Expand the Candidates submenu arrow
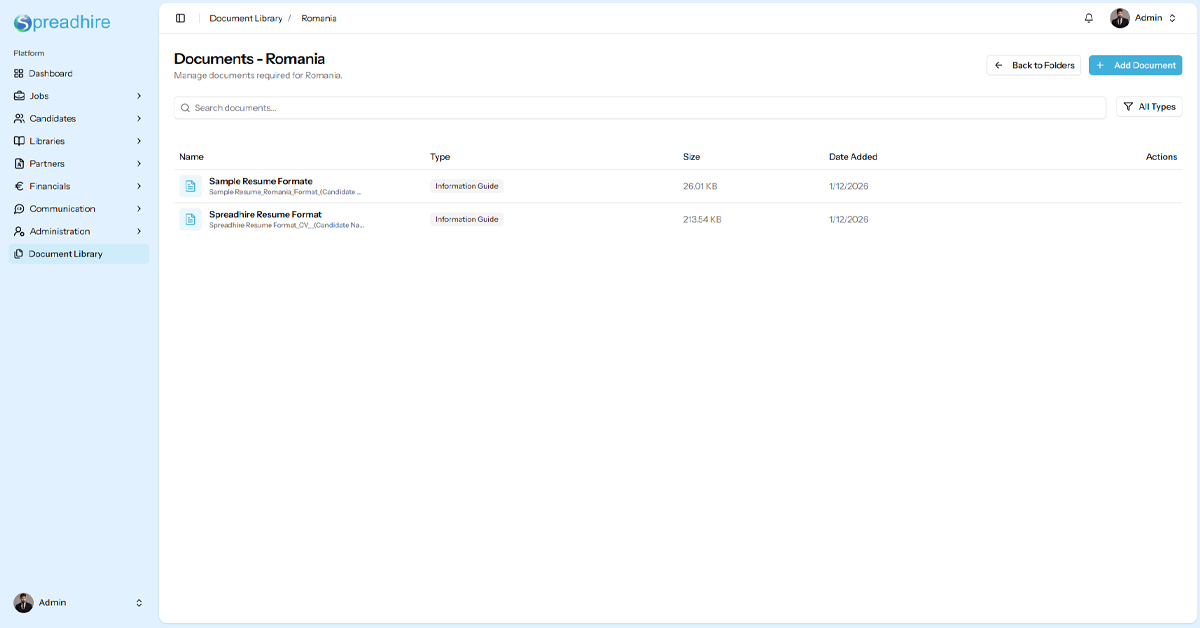The height and width of the screenshot is (628, 1200). click(x=139, y=119)
